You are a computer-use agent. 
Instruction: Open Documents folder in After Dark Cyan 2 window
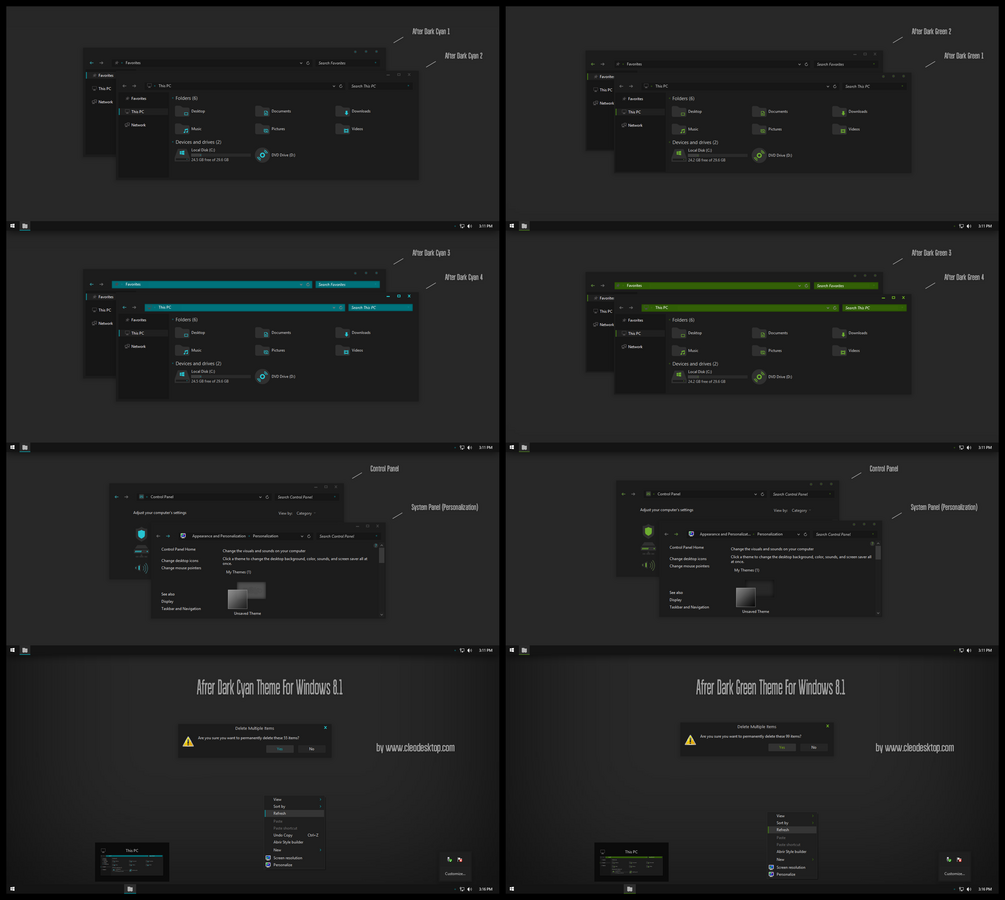[x=274, y=112]
